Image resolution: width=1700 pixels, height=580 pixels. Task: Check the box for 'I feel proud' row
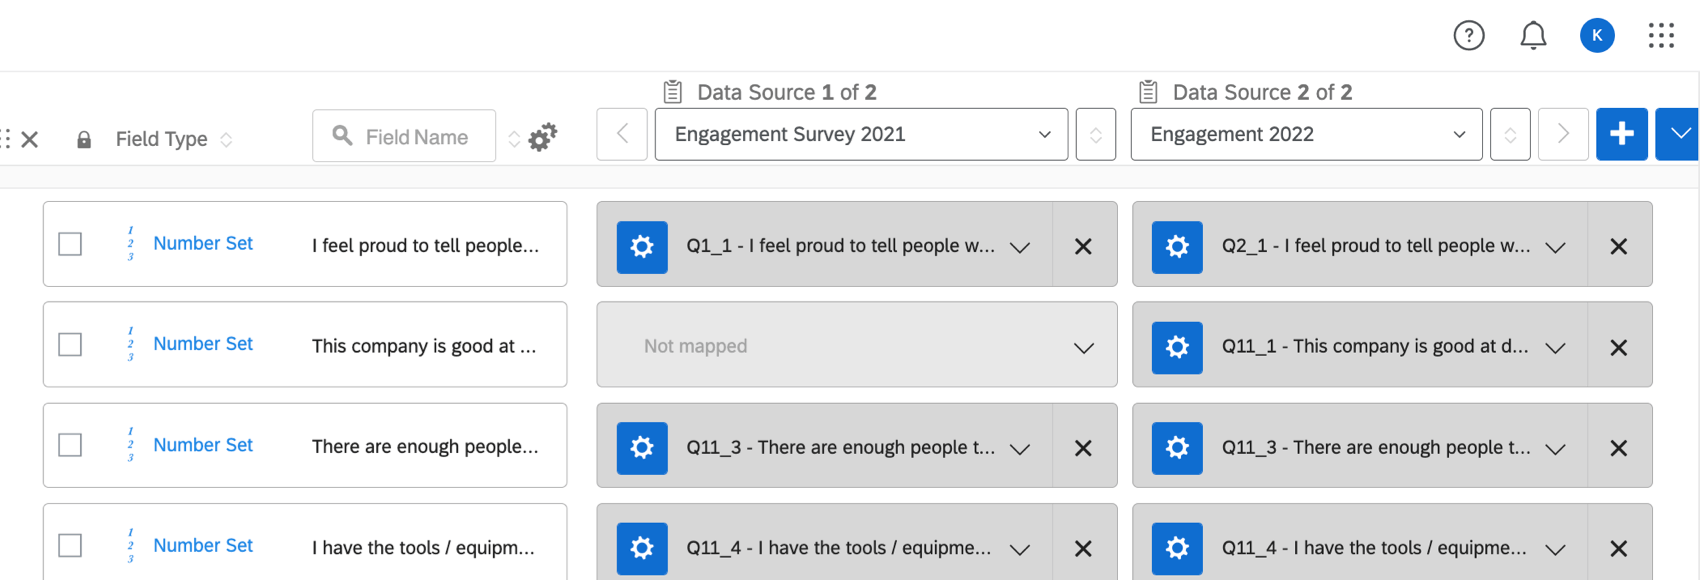pyautogui.click(x=70, y=244)
